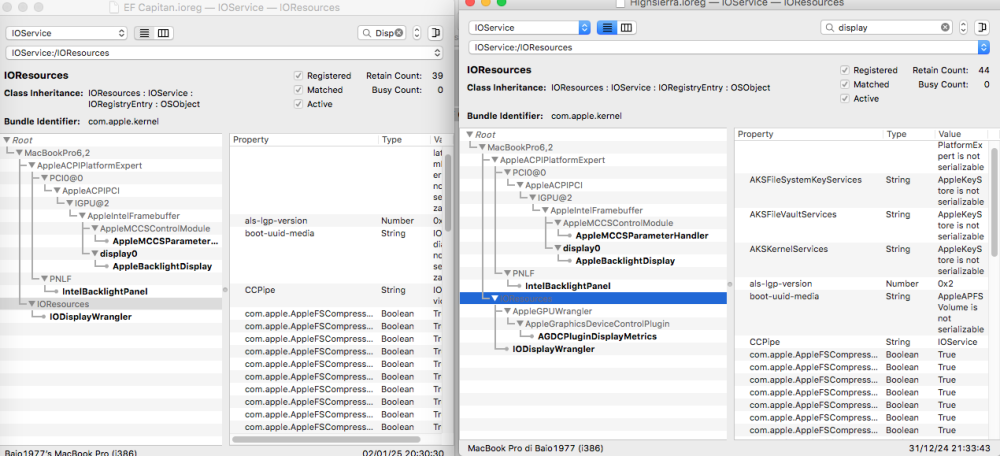Collapse IGPU@2 node in High Sierra window

533,198
